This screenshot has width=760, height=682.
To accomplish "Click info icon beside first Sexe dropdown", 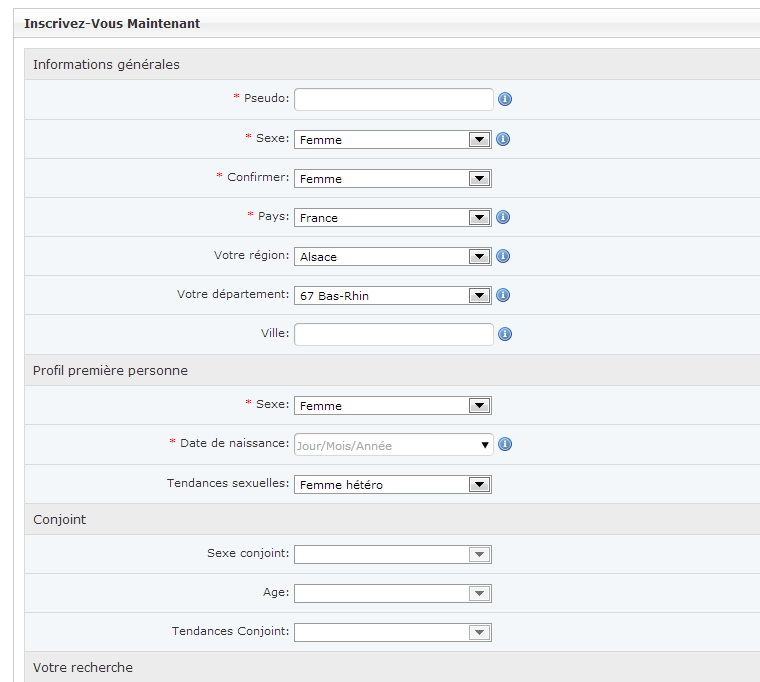I will (x=503, y=139).
